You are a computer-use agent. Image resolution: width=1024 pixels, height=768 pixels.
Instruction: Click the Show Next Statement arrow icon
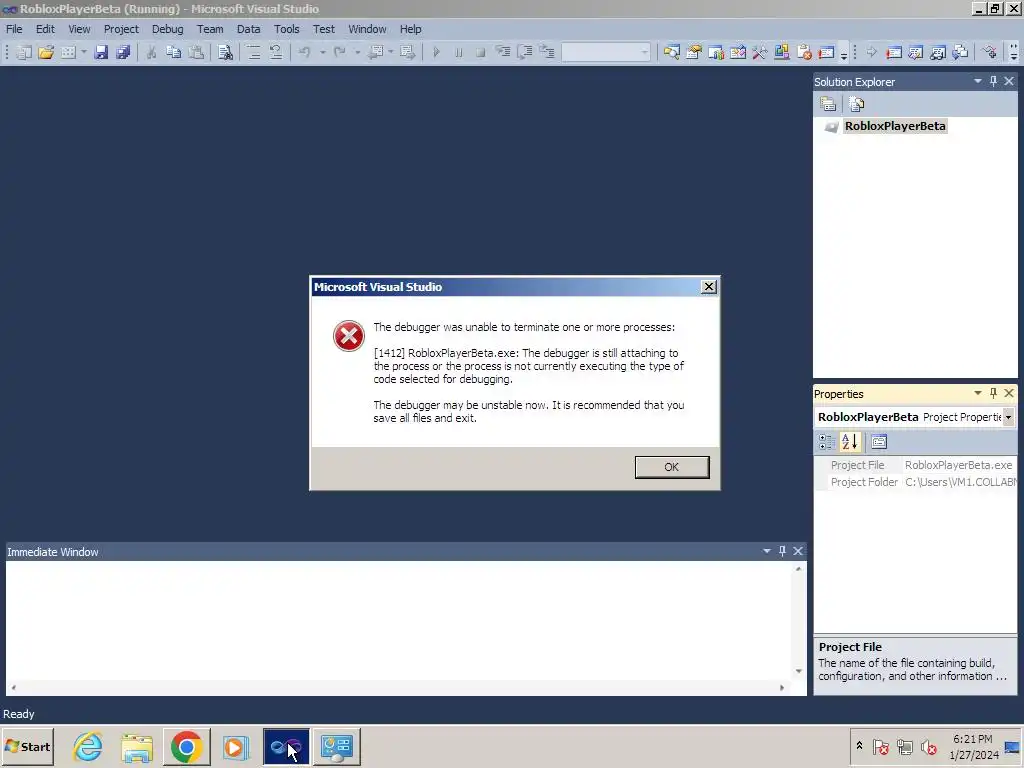pyautogui.click(x=871, y=52)
